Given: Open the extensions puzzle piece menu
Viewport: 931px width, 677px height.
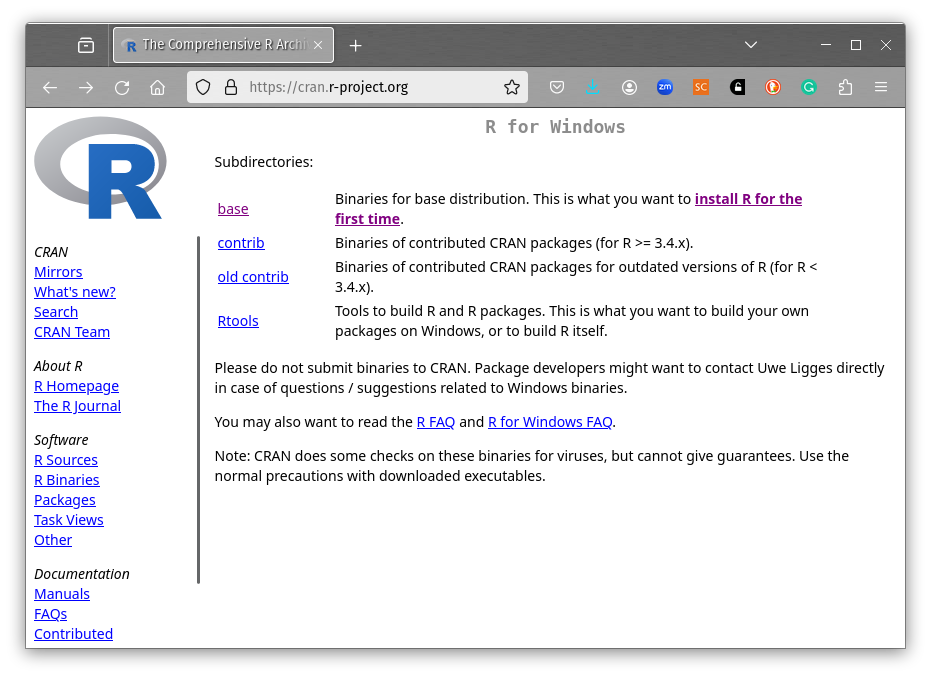Looking at the screenshot, I should pos(845,88).
